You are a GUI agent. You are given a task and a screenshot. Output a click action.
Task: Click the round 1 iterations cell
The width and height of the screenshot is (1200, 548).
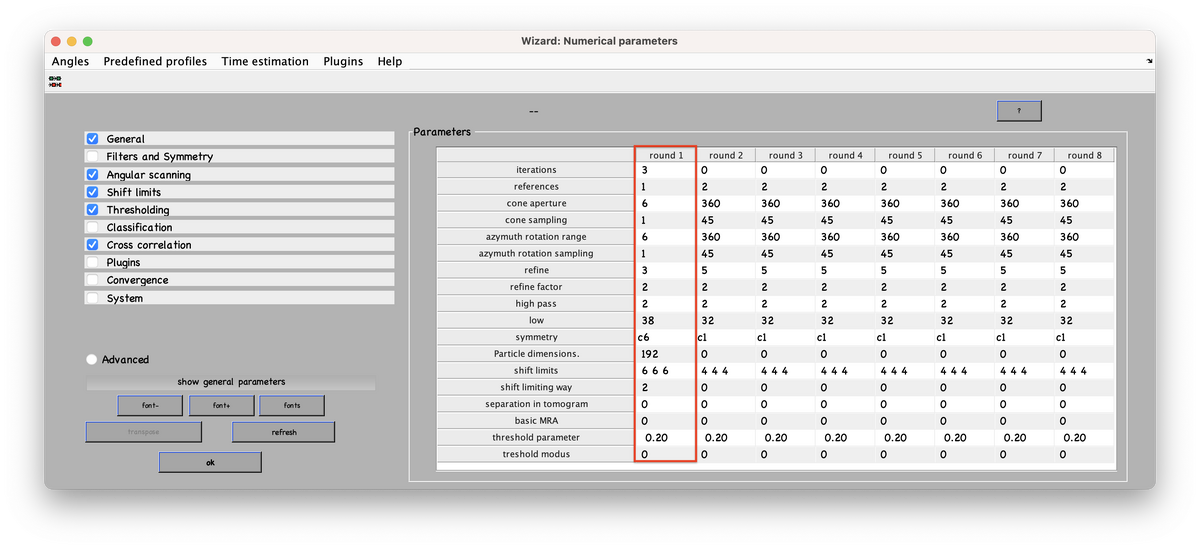click(x=665, y=170)
